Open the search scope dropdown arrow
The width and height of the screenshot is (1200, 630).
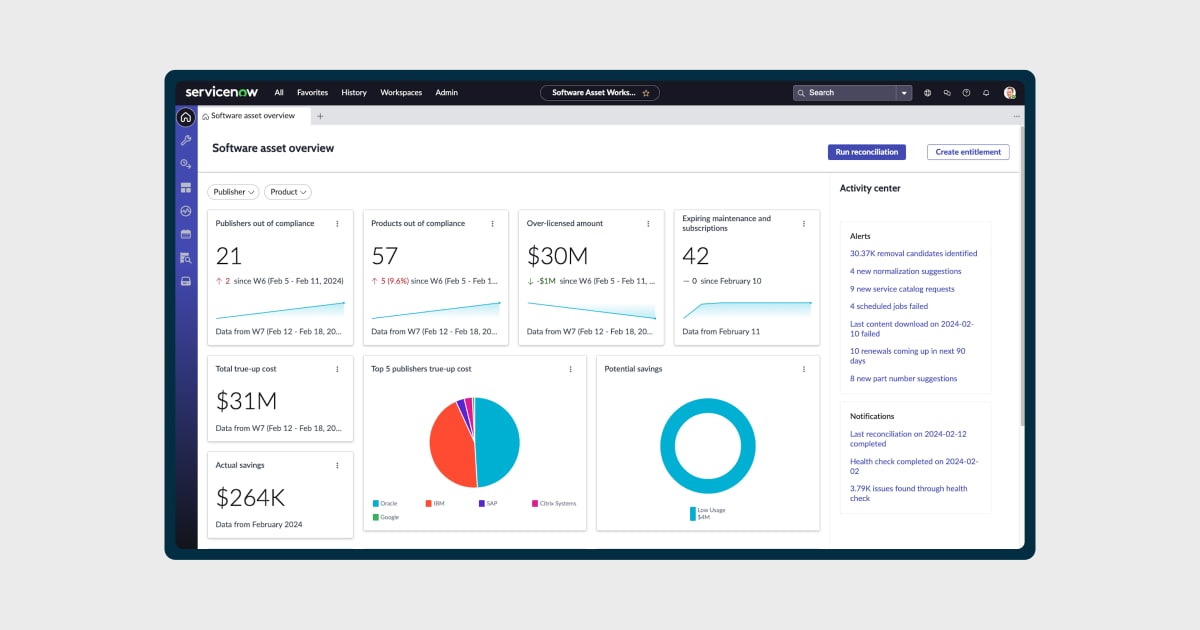pyautogui.click(x=904, y=93)
